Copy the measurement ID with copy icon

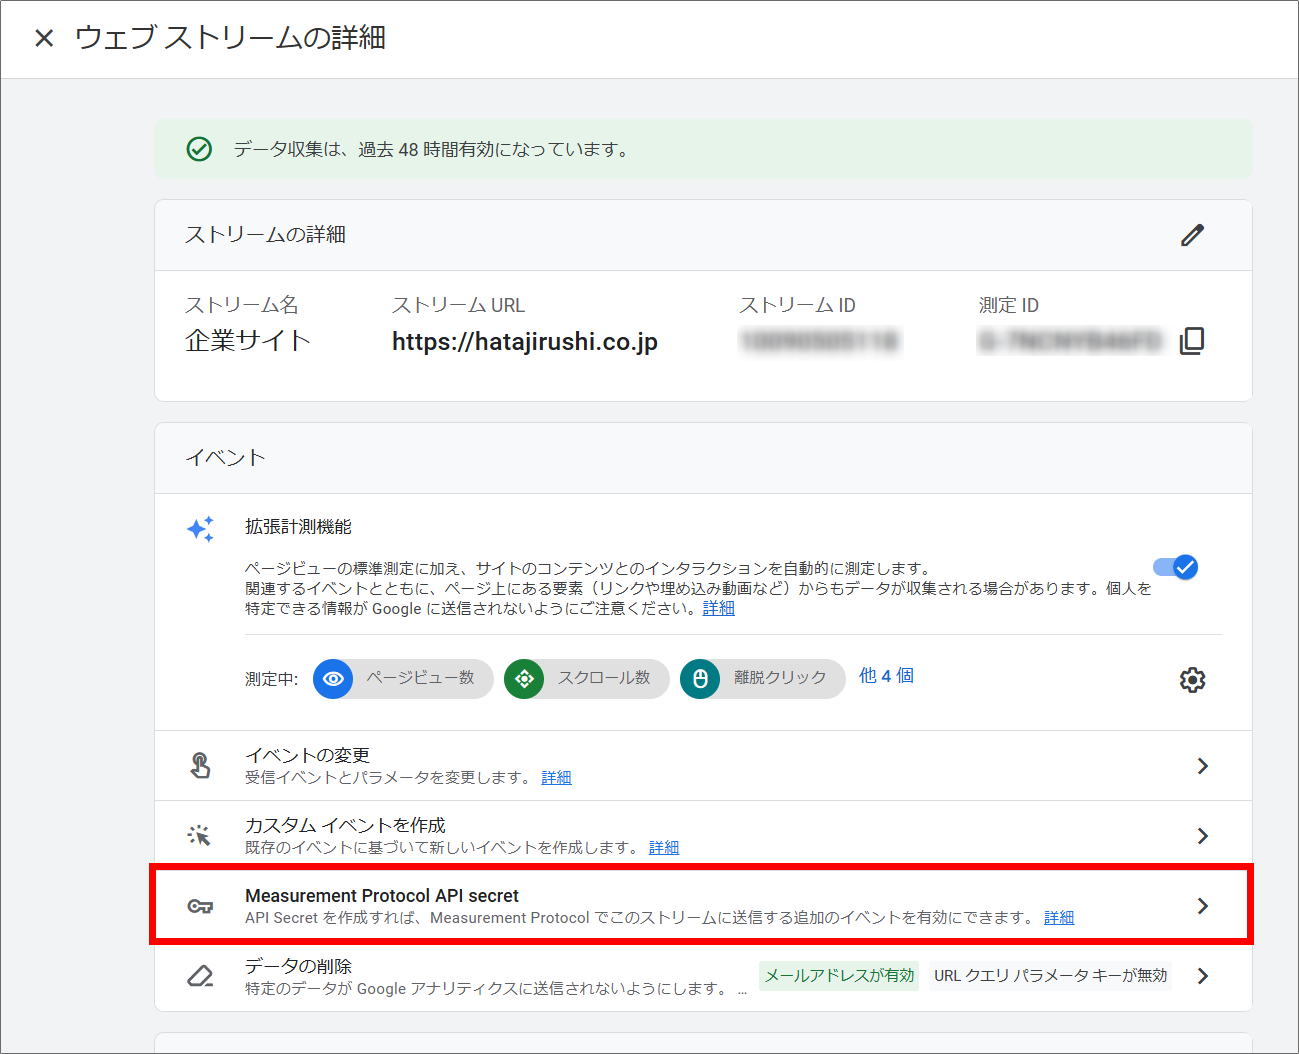[x=1192, y=341]
